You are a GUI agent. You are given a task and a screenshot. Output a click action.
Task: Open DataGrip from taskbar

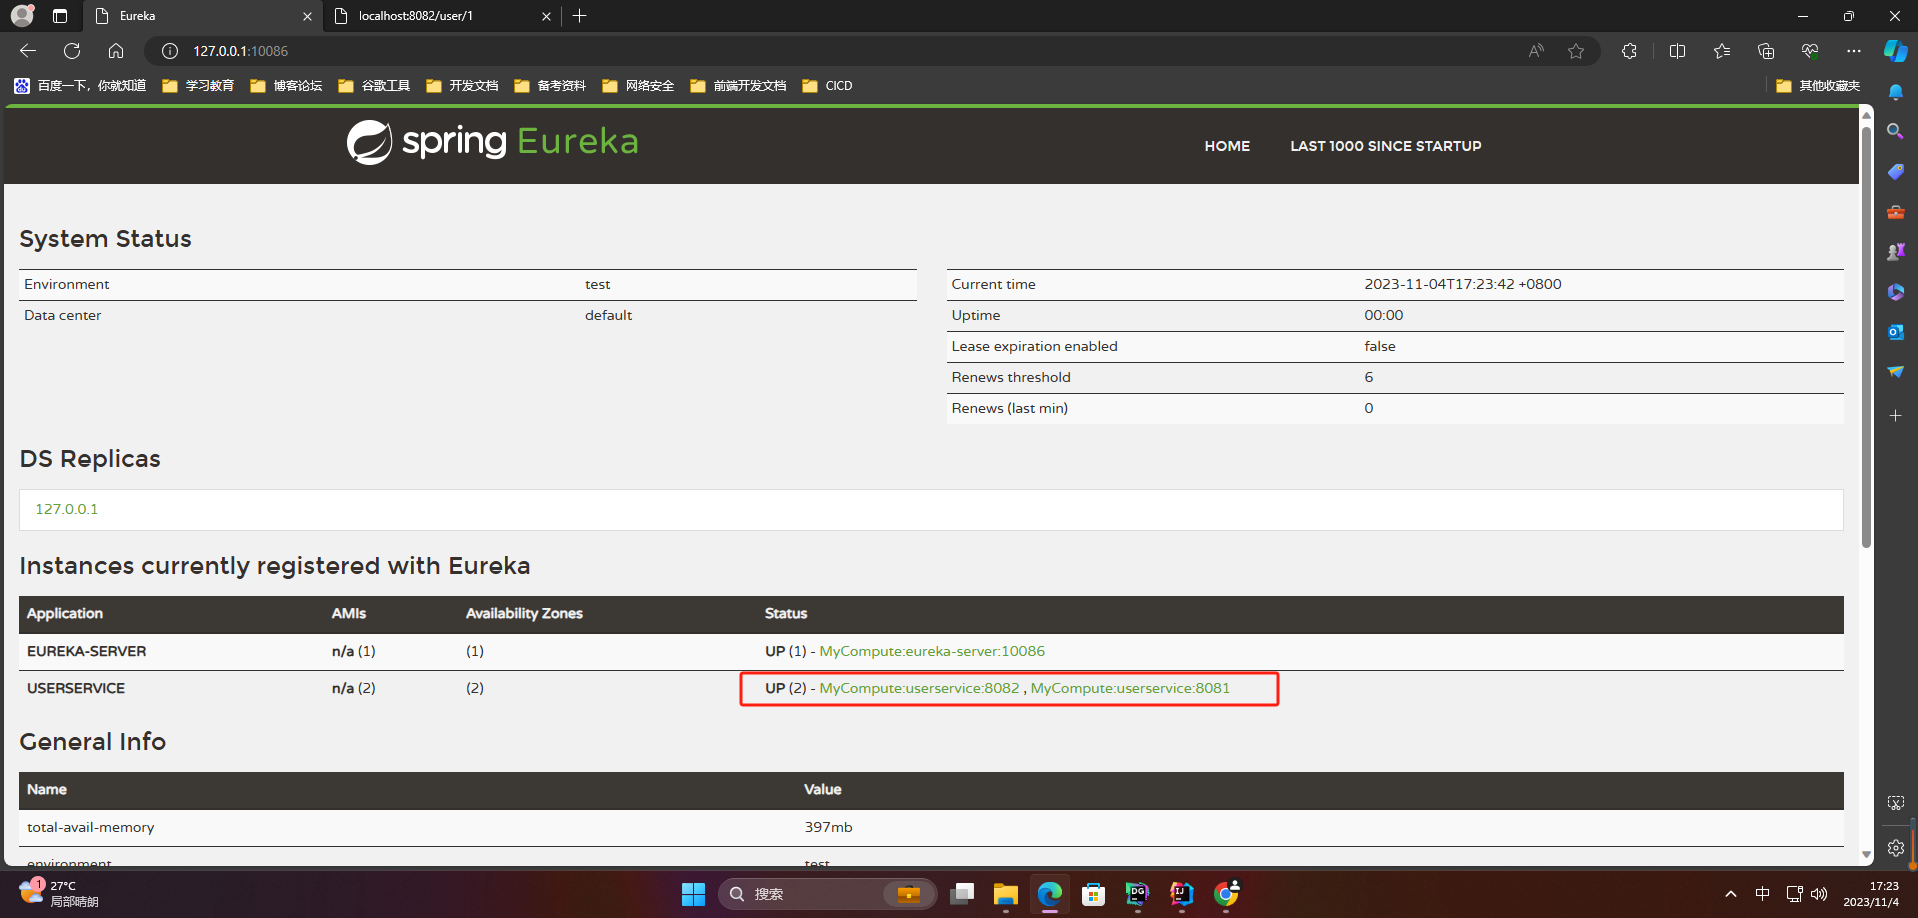pos(1137,894)
